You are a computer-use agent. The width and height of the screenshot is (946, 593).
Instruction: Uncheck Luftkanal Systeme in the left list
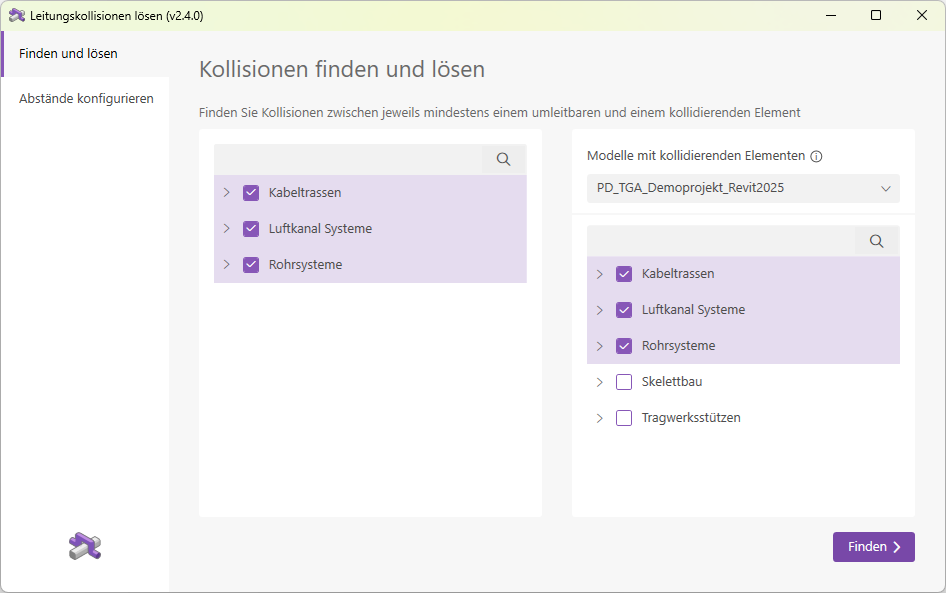[x=251, y=228]
